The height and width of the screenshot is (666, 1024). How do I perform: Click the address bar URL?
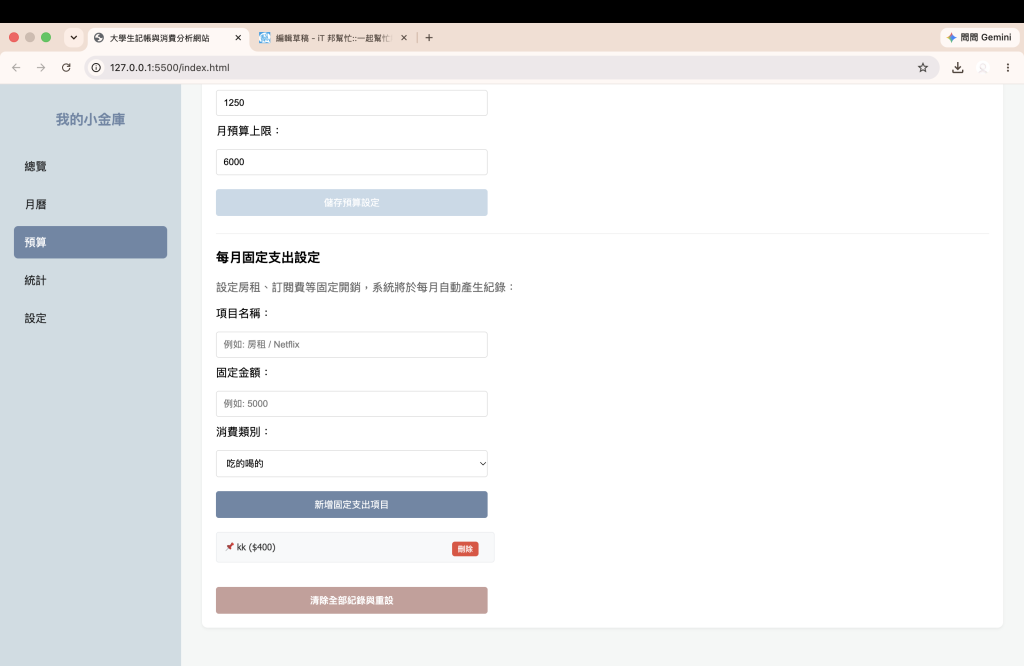pos(170,67)
